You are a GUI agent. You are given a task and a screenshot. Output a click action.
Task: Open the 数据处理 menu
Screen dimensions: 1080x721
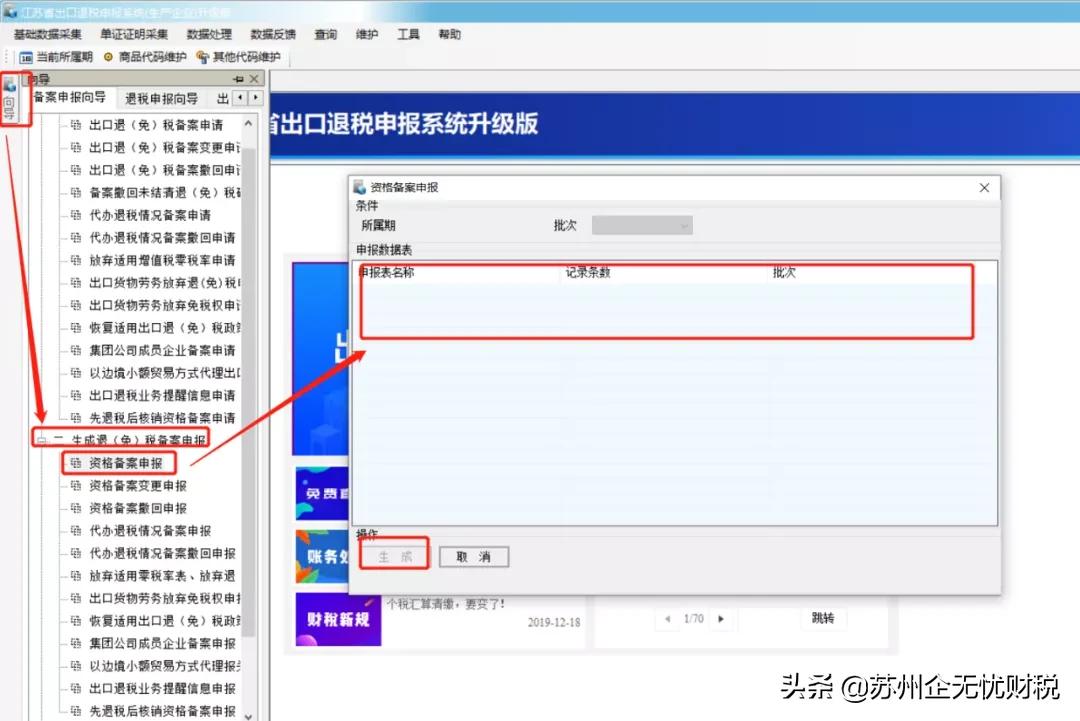pyautogui.click(x=209, y=33)
